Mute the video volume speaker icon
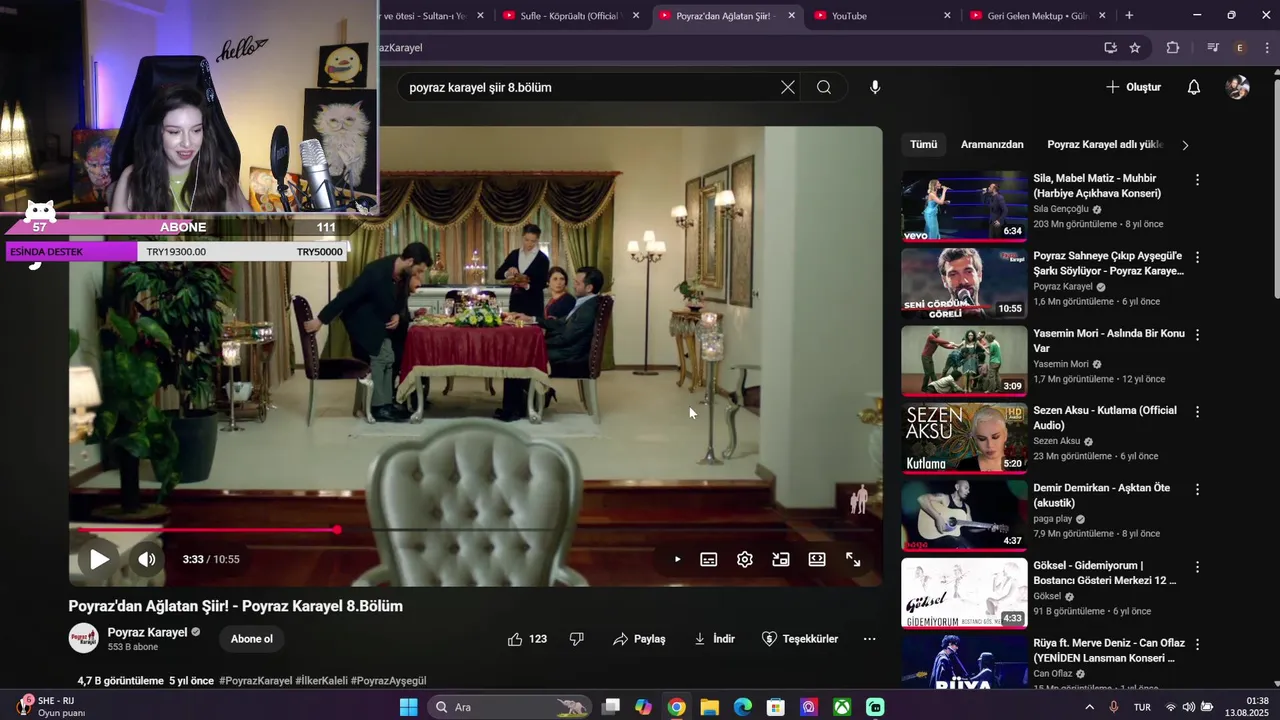This screenshot has height=720, width=1280. tap(147, 559)
